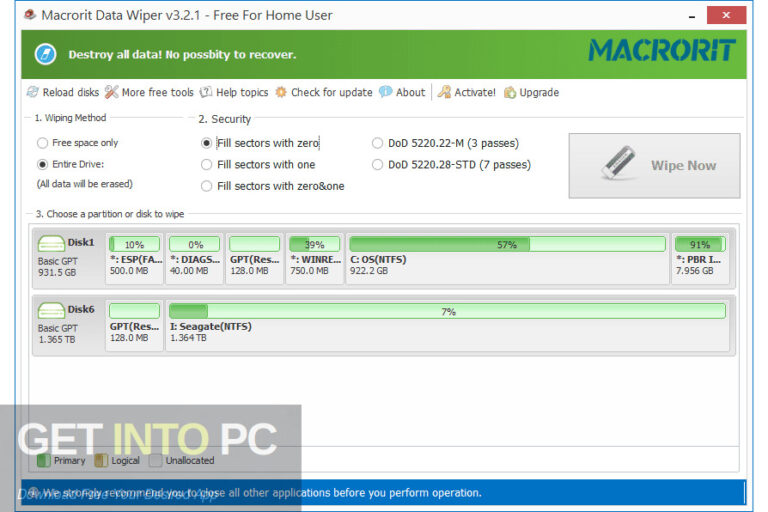Click the Upgrade package icon
Screen dimensions: 768x512
(x=509, y=92)
